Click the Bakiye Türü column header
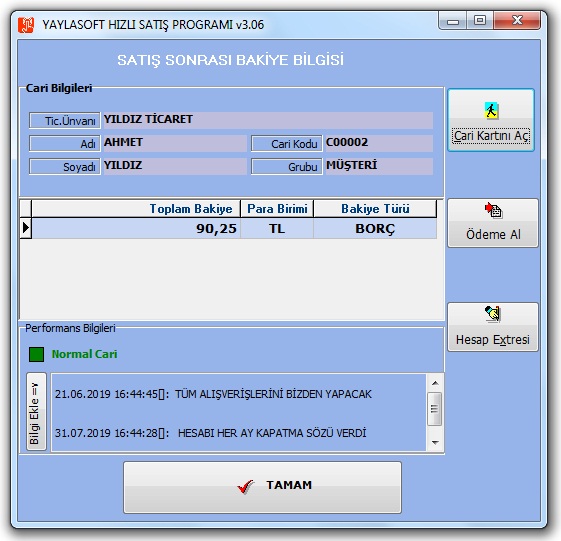The image size is (561, 541). (375, 209)
